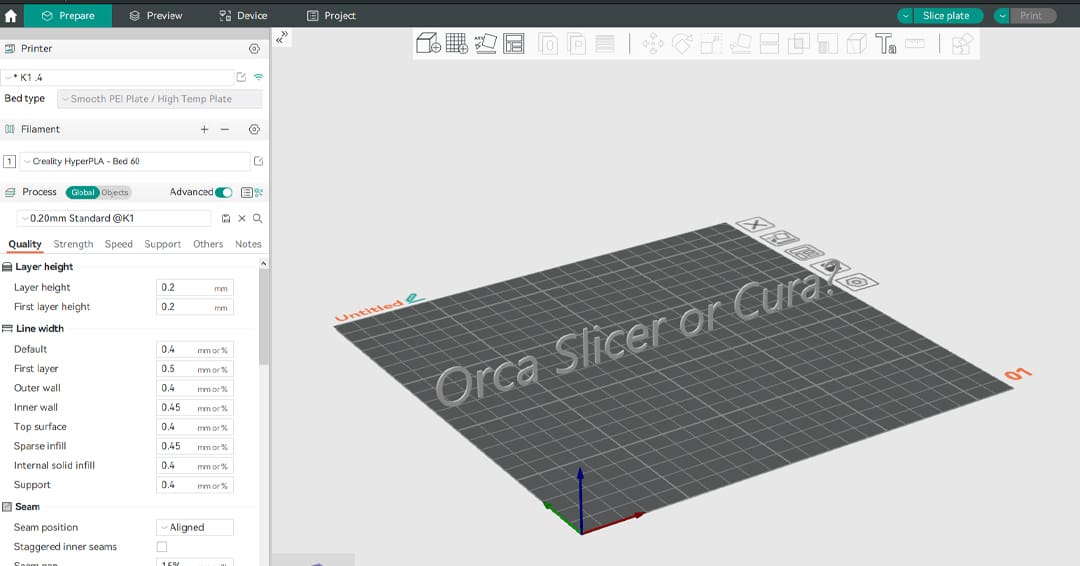
Task: Add a filament with plus icon
Action: coord(205,129)
